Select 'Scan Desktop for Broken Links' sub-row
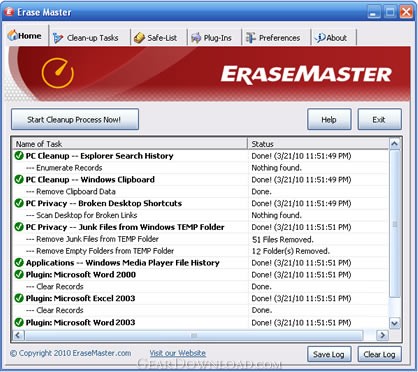The height and width of the screenshot is (372, 418). (200, 215)
